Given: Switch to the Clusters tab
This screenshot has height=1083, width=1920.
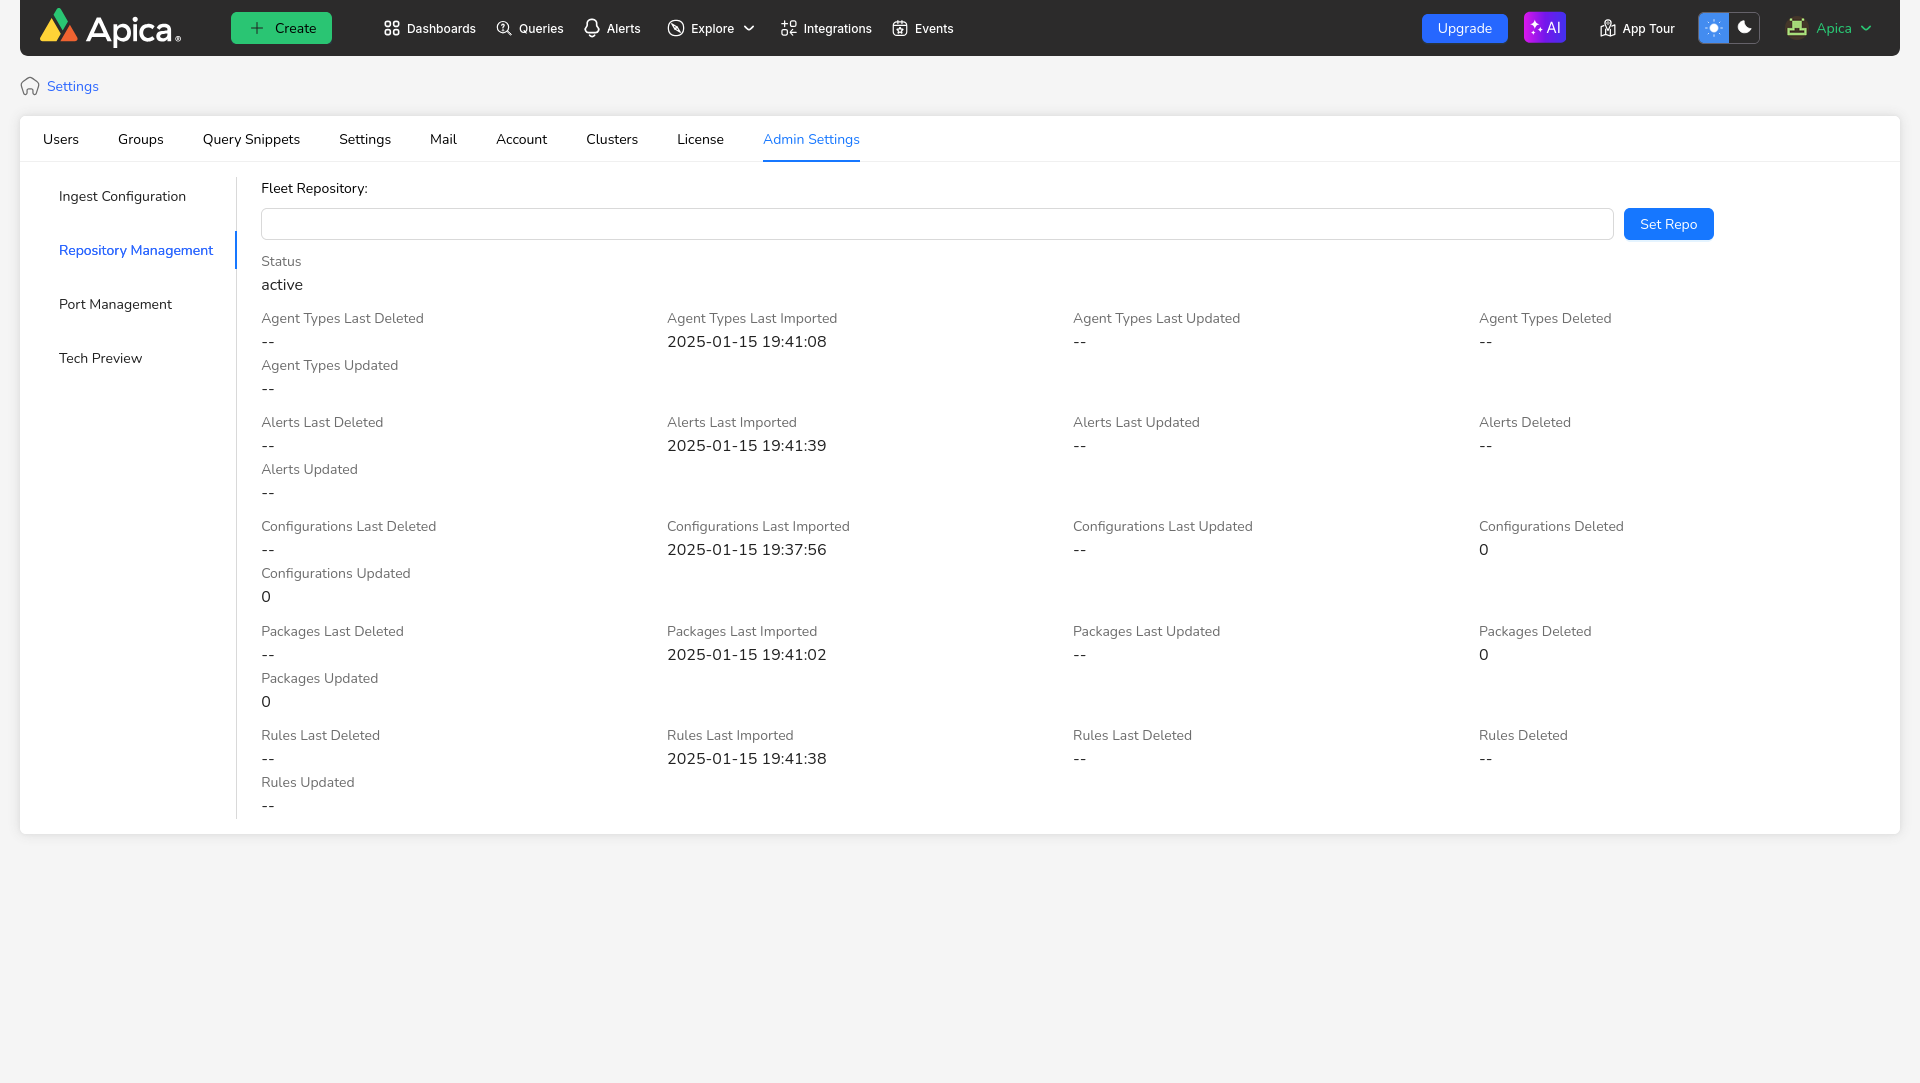Looking at the screenshot, I should [611, 139].
